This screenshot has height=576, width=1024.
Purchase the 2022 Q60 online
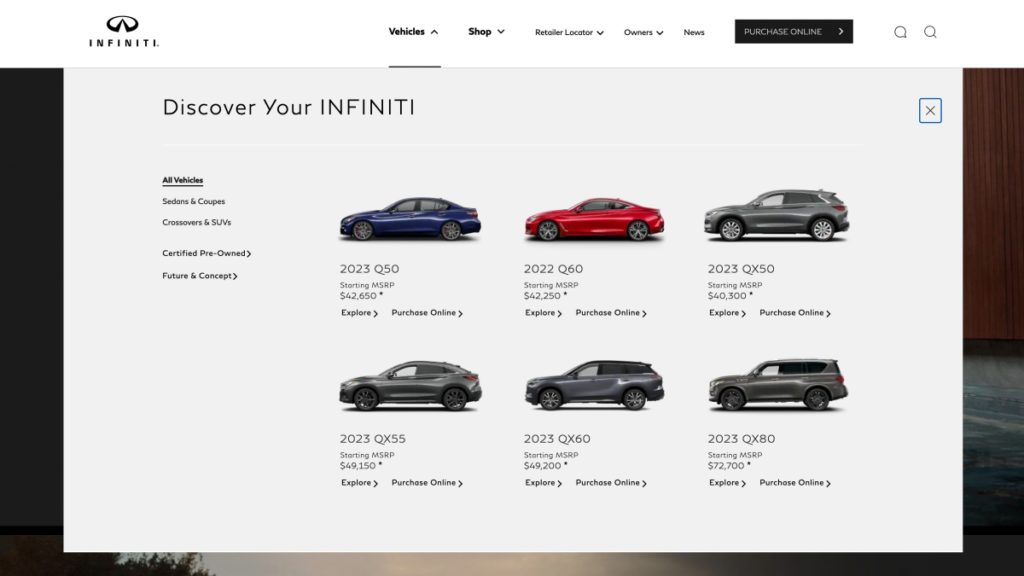click(611, 313)
